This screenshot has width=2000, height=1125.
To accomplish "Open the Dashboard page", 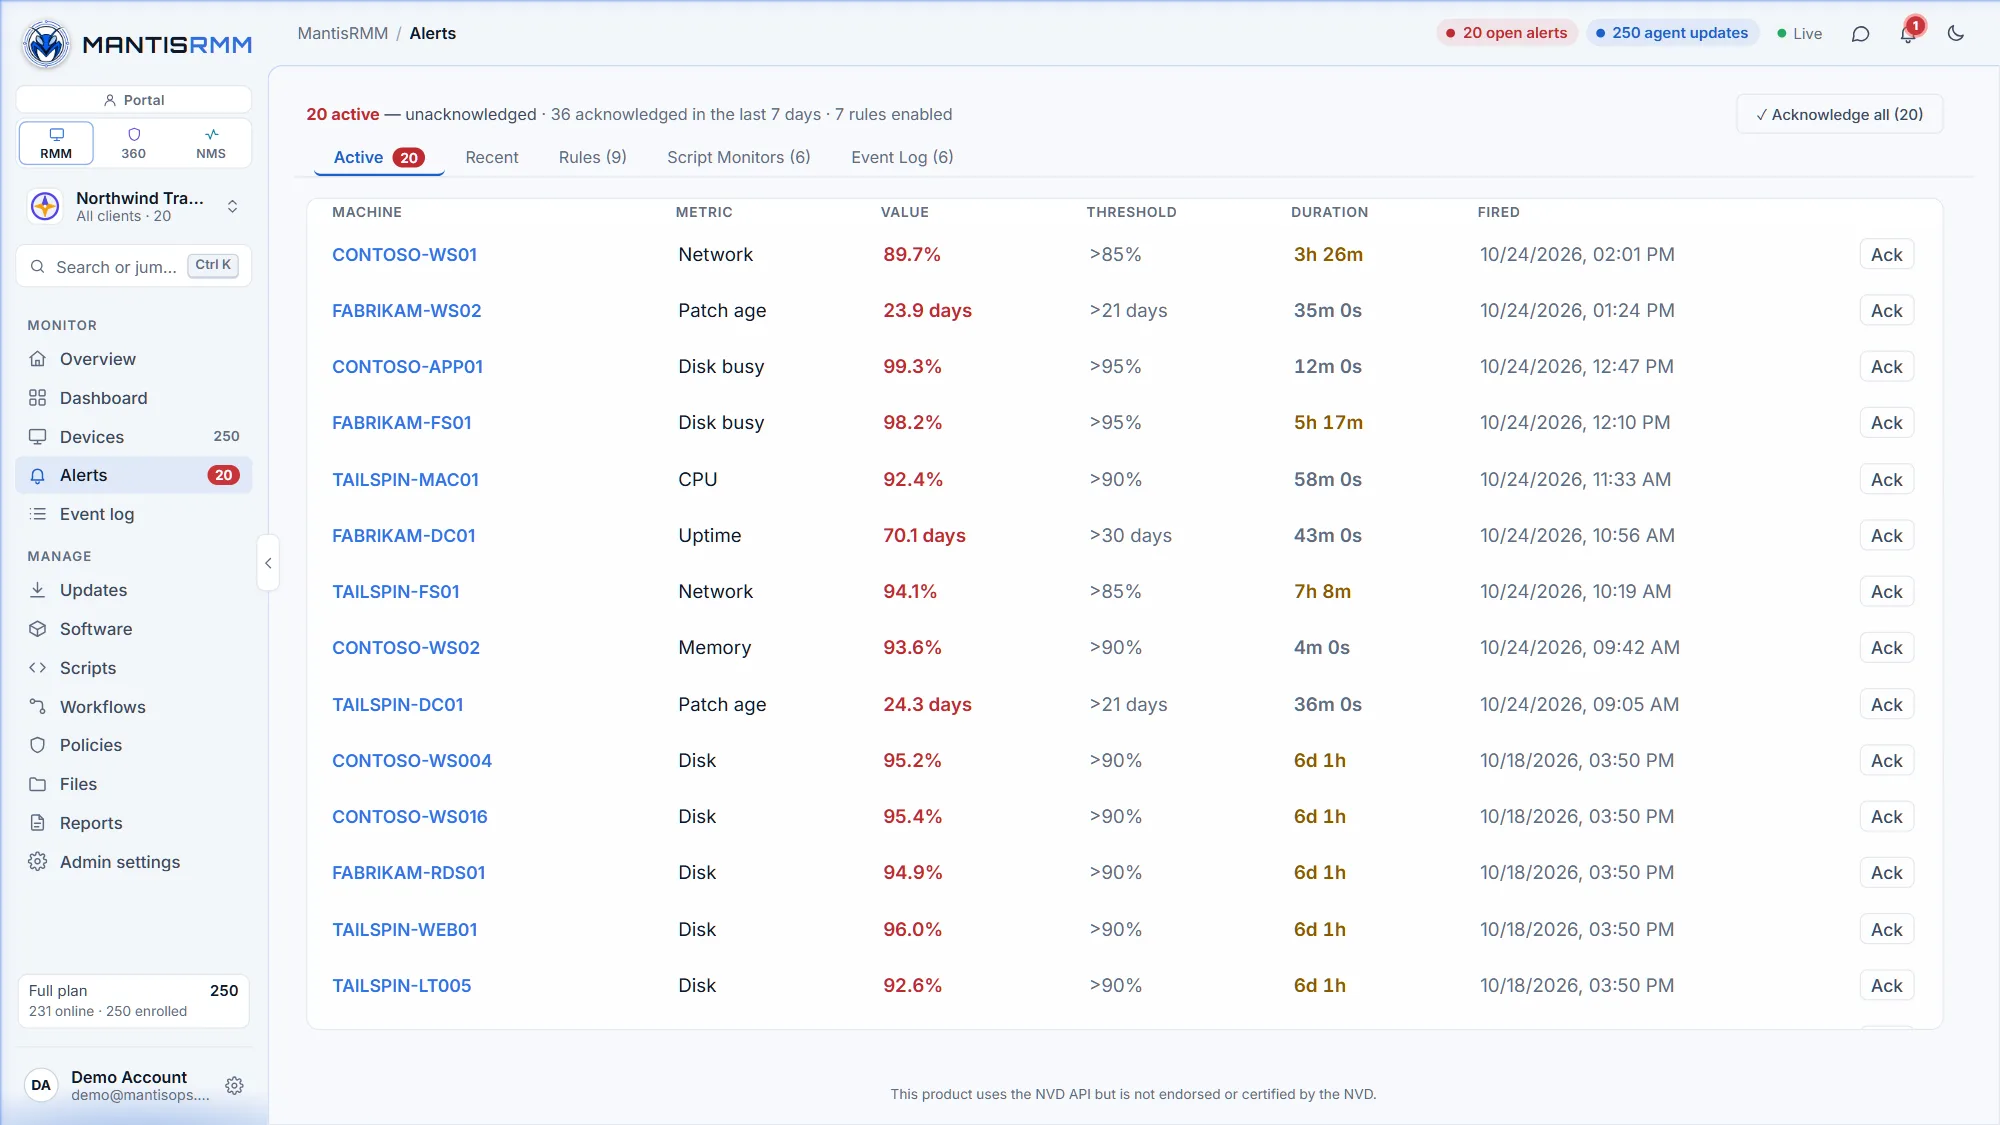I will [x=134, y=398].
